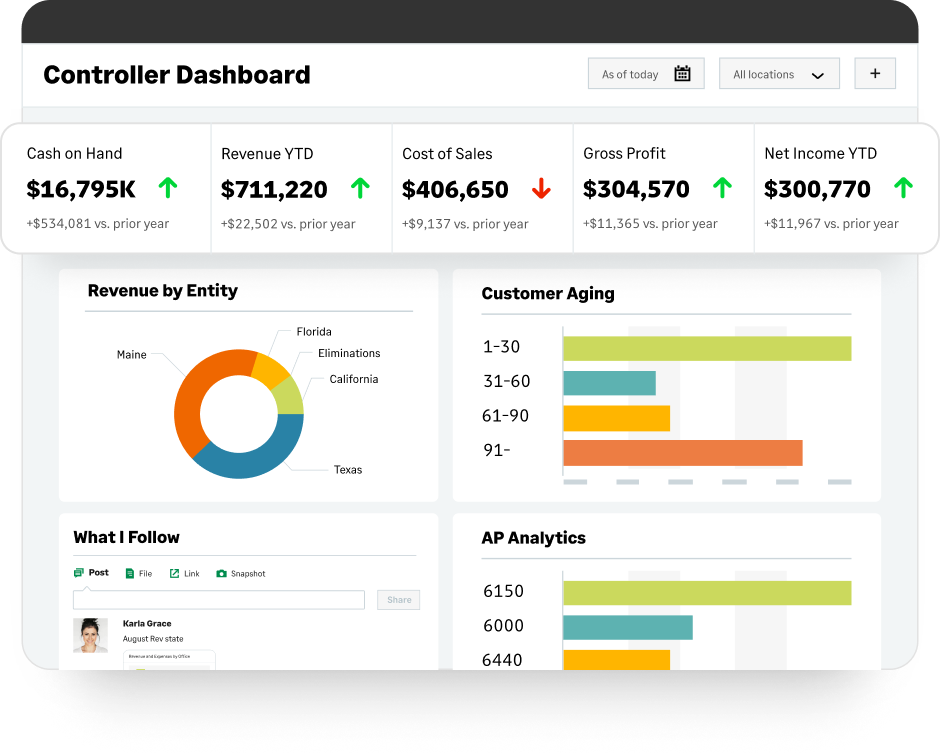
Task: Click the red down arrow on Cost of Sales
Action: tap(541, 188)
